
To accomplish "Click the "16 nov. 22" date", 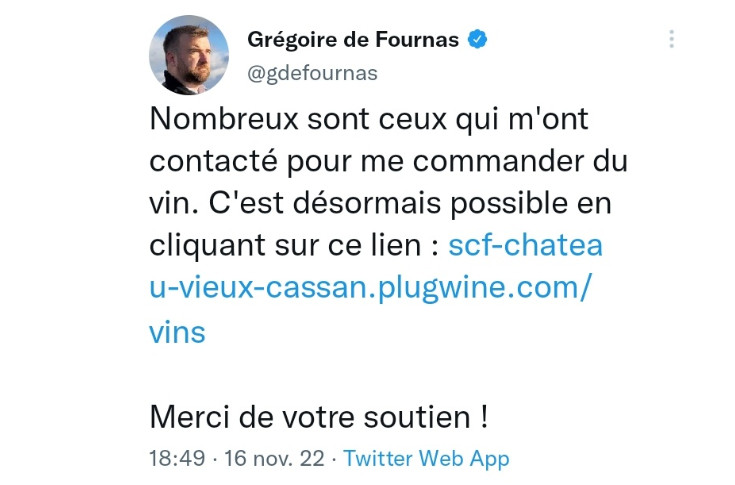I will 270,459.
